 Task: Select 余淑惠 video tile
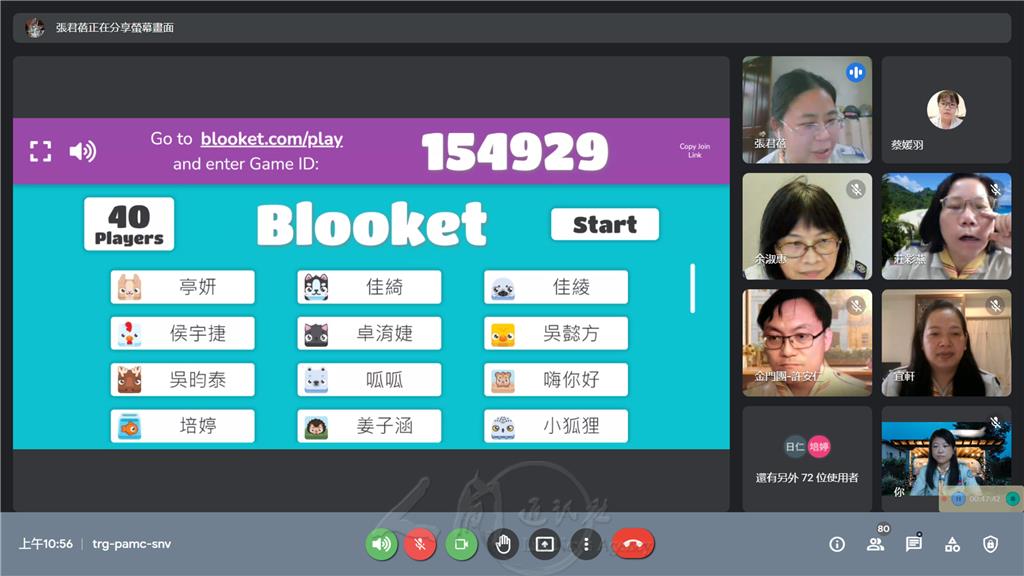[807, 226]
